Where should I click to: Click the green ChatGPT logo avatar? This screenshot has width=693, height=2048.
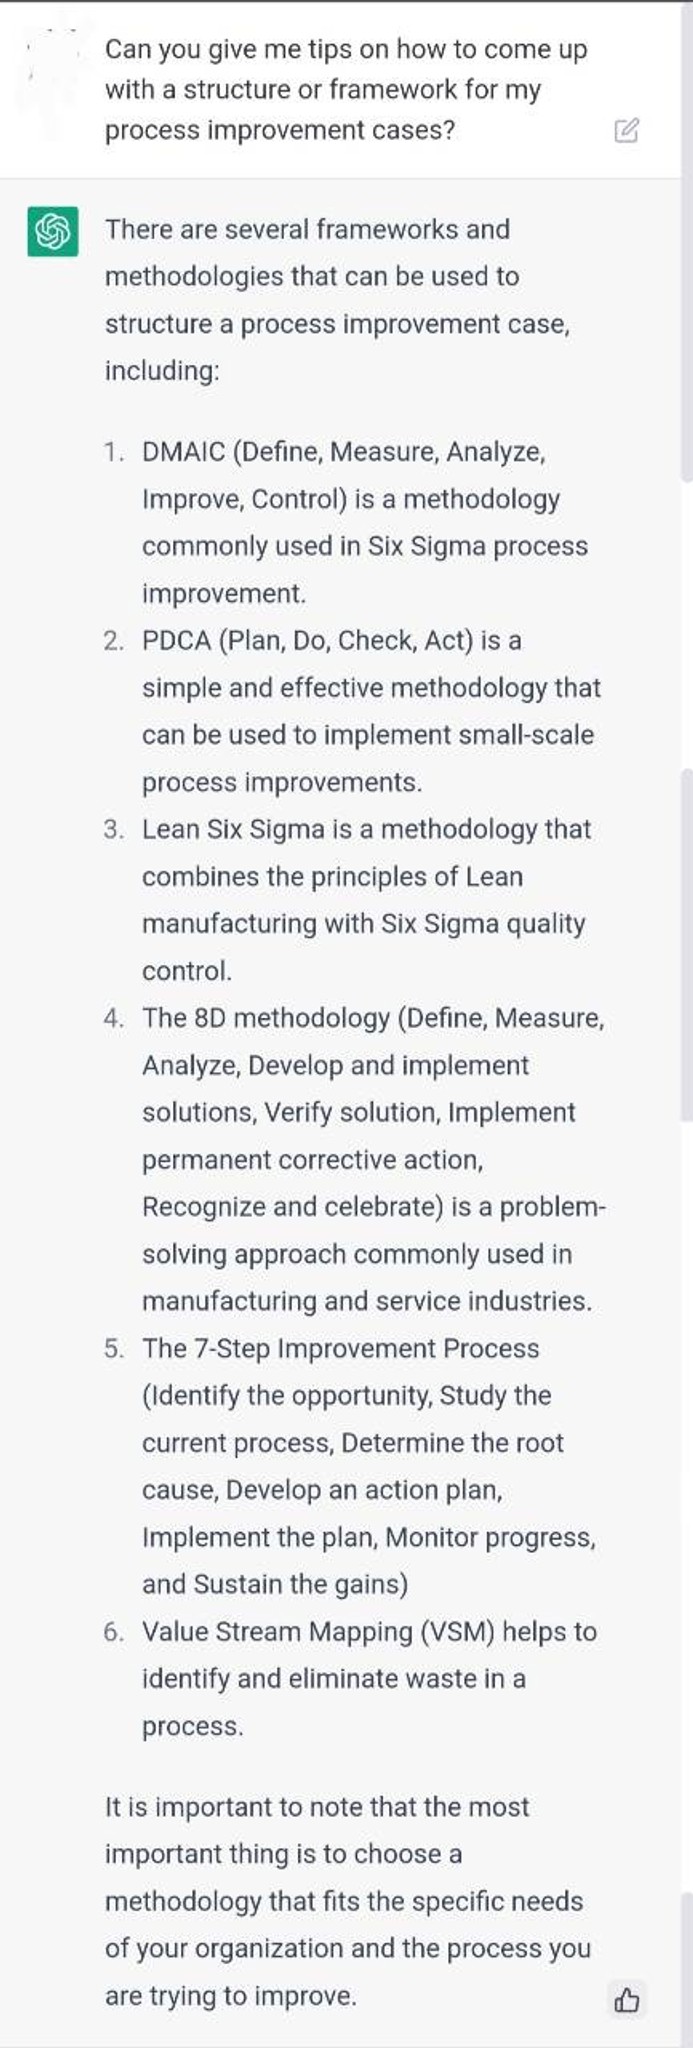point(52,231)
